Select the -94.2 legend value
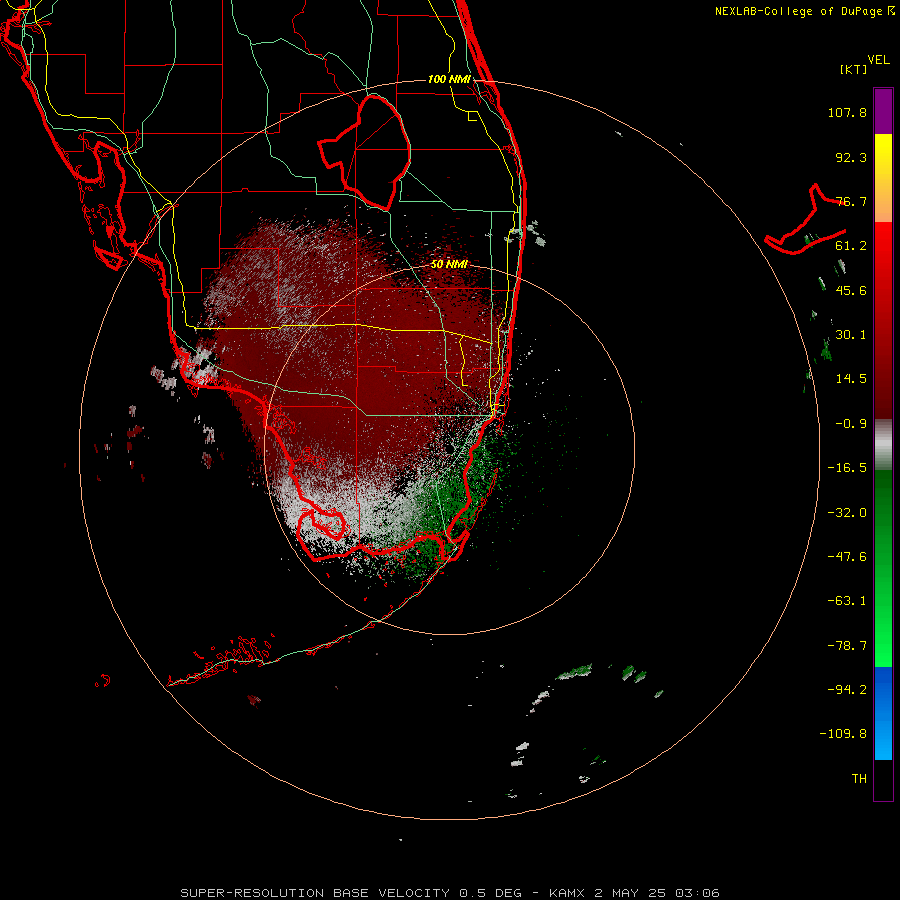The width and height of the screenshot is (900, 900). [847, 689]
